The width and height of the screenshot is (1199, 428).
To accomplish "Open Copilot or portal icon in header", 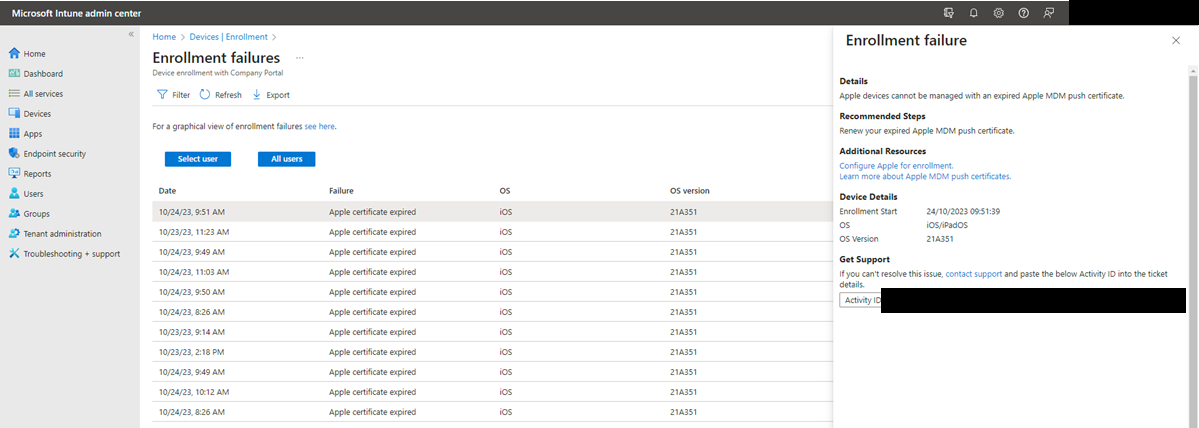I will 949,13.
